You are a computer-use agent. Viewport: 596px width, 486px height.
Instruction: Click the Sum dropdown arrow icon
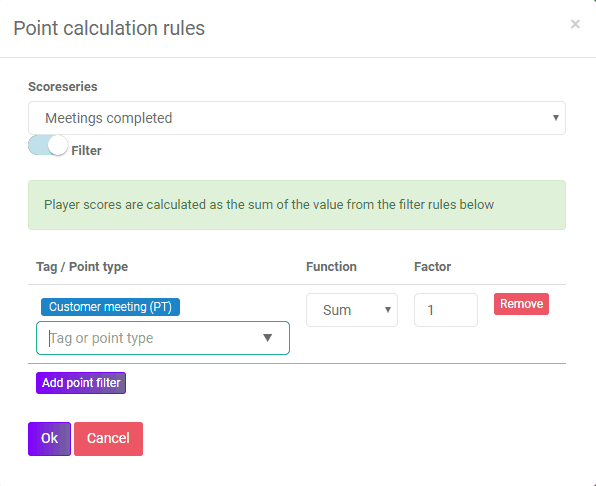[388, 310]
